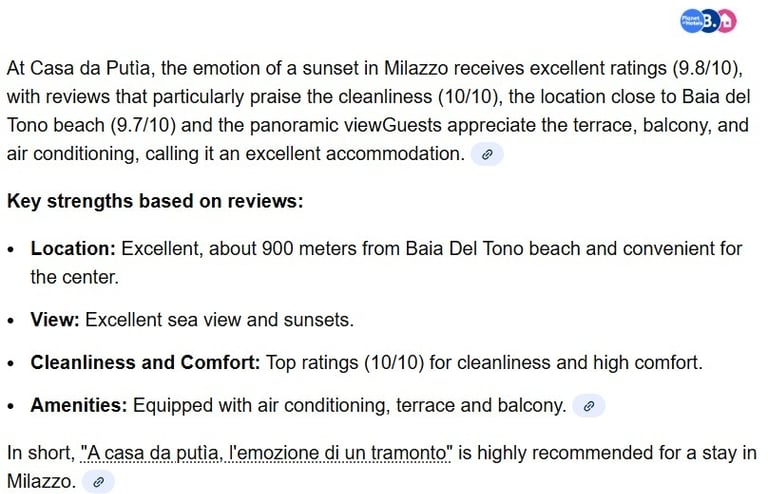
Task: Click link icon after 'excellent accommodation.'
Action: tap(487, 154)
